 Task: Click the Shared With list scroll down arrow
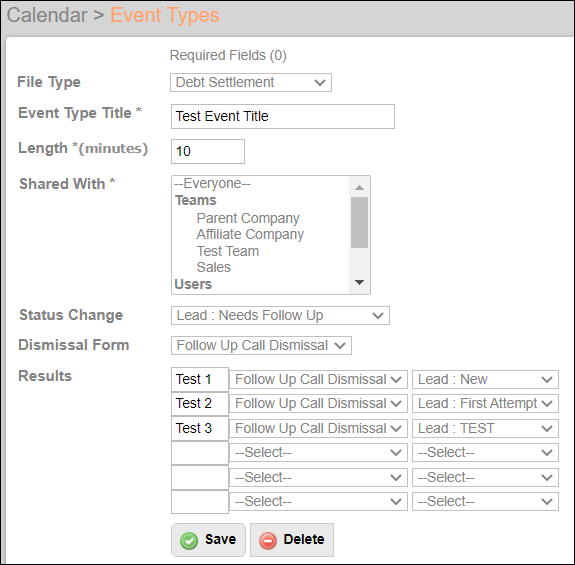[359, 282]
